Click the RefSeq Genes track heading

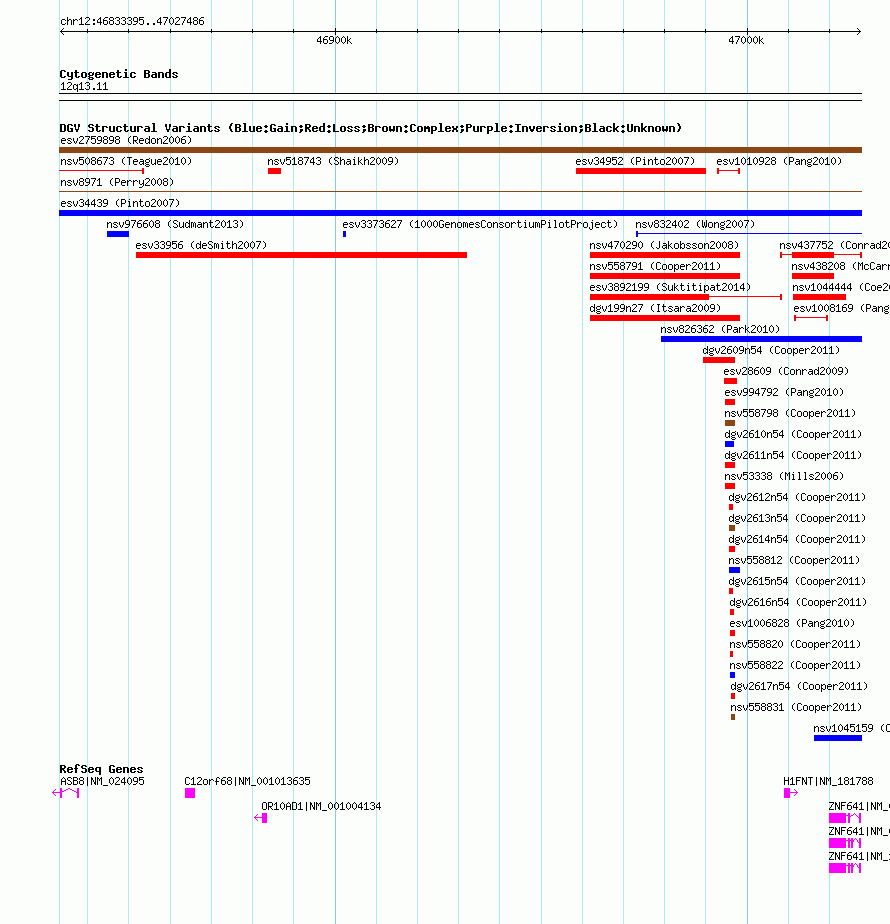point(101,769)
